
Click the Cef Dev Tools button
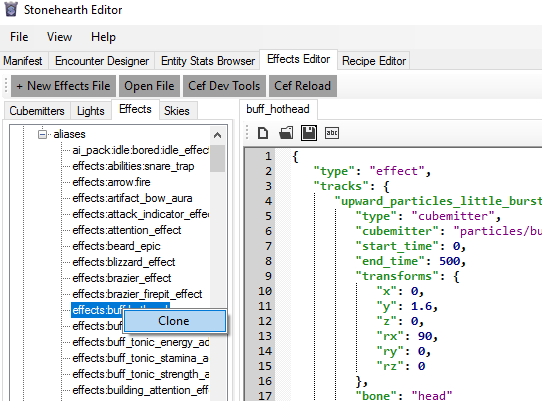(224, 86)
